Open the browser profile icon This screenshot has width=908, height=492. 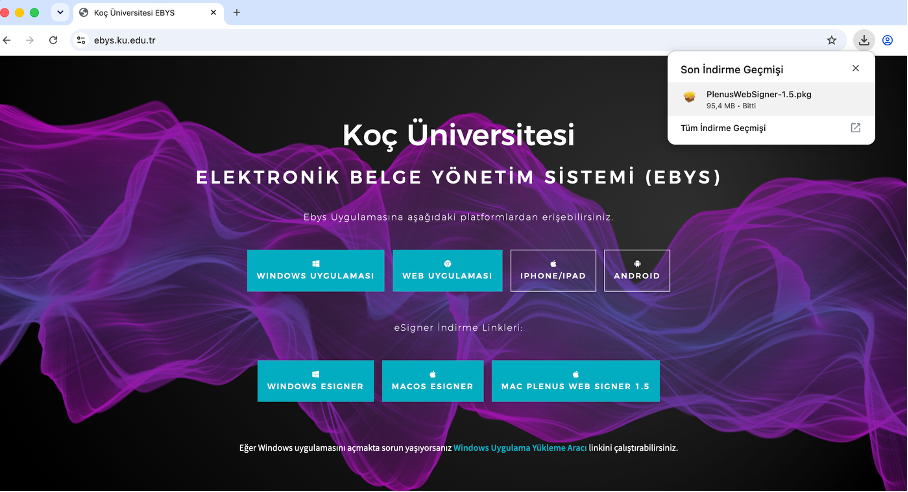pos(887,40)
